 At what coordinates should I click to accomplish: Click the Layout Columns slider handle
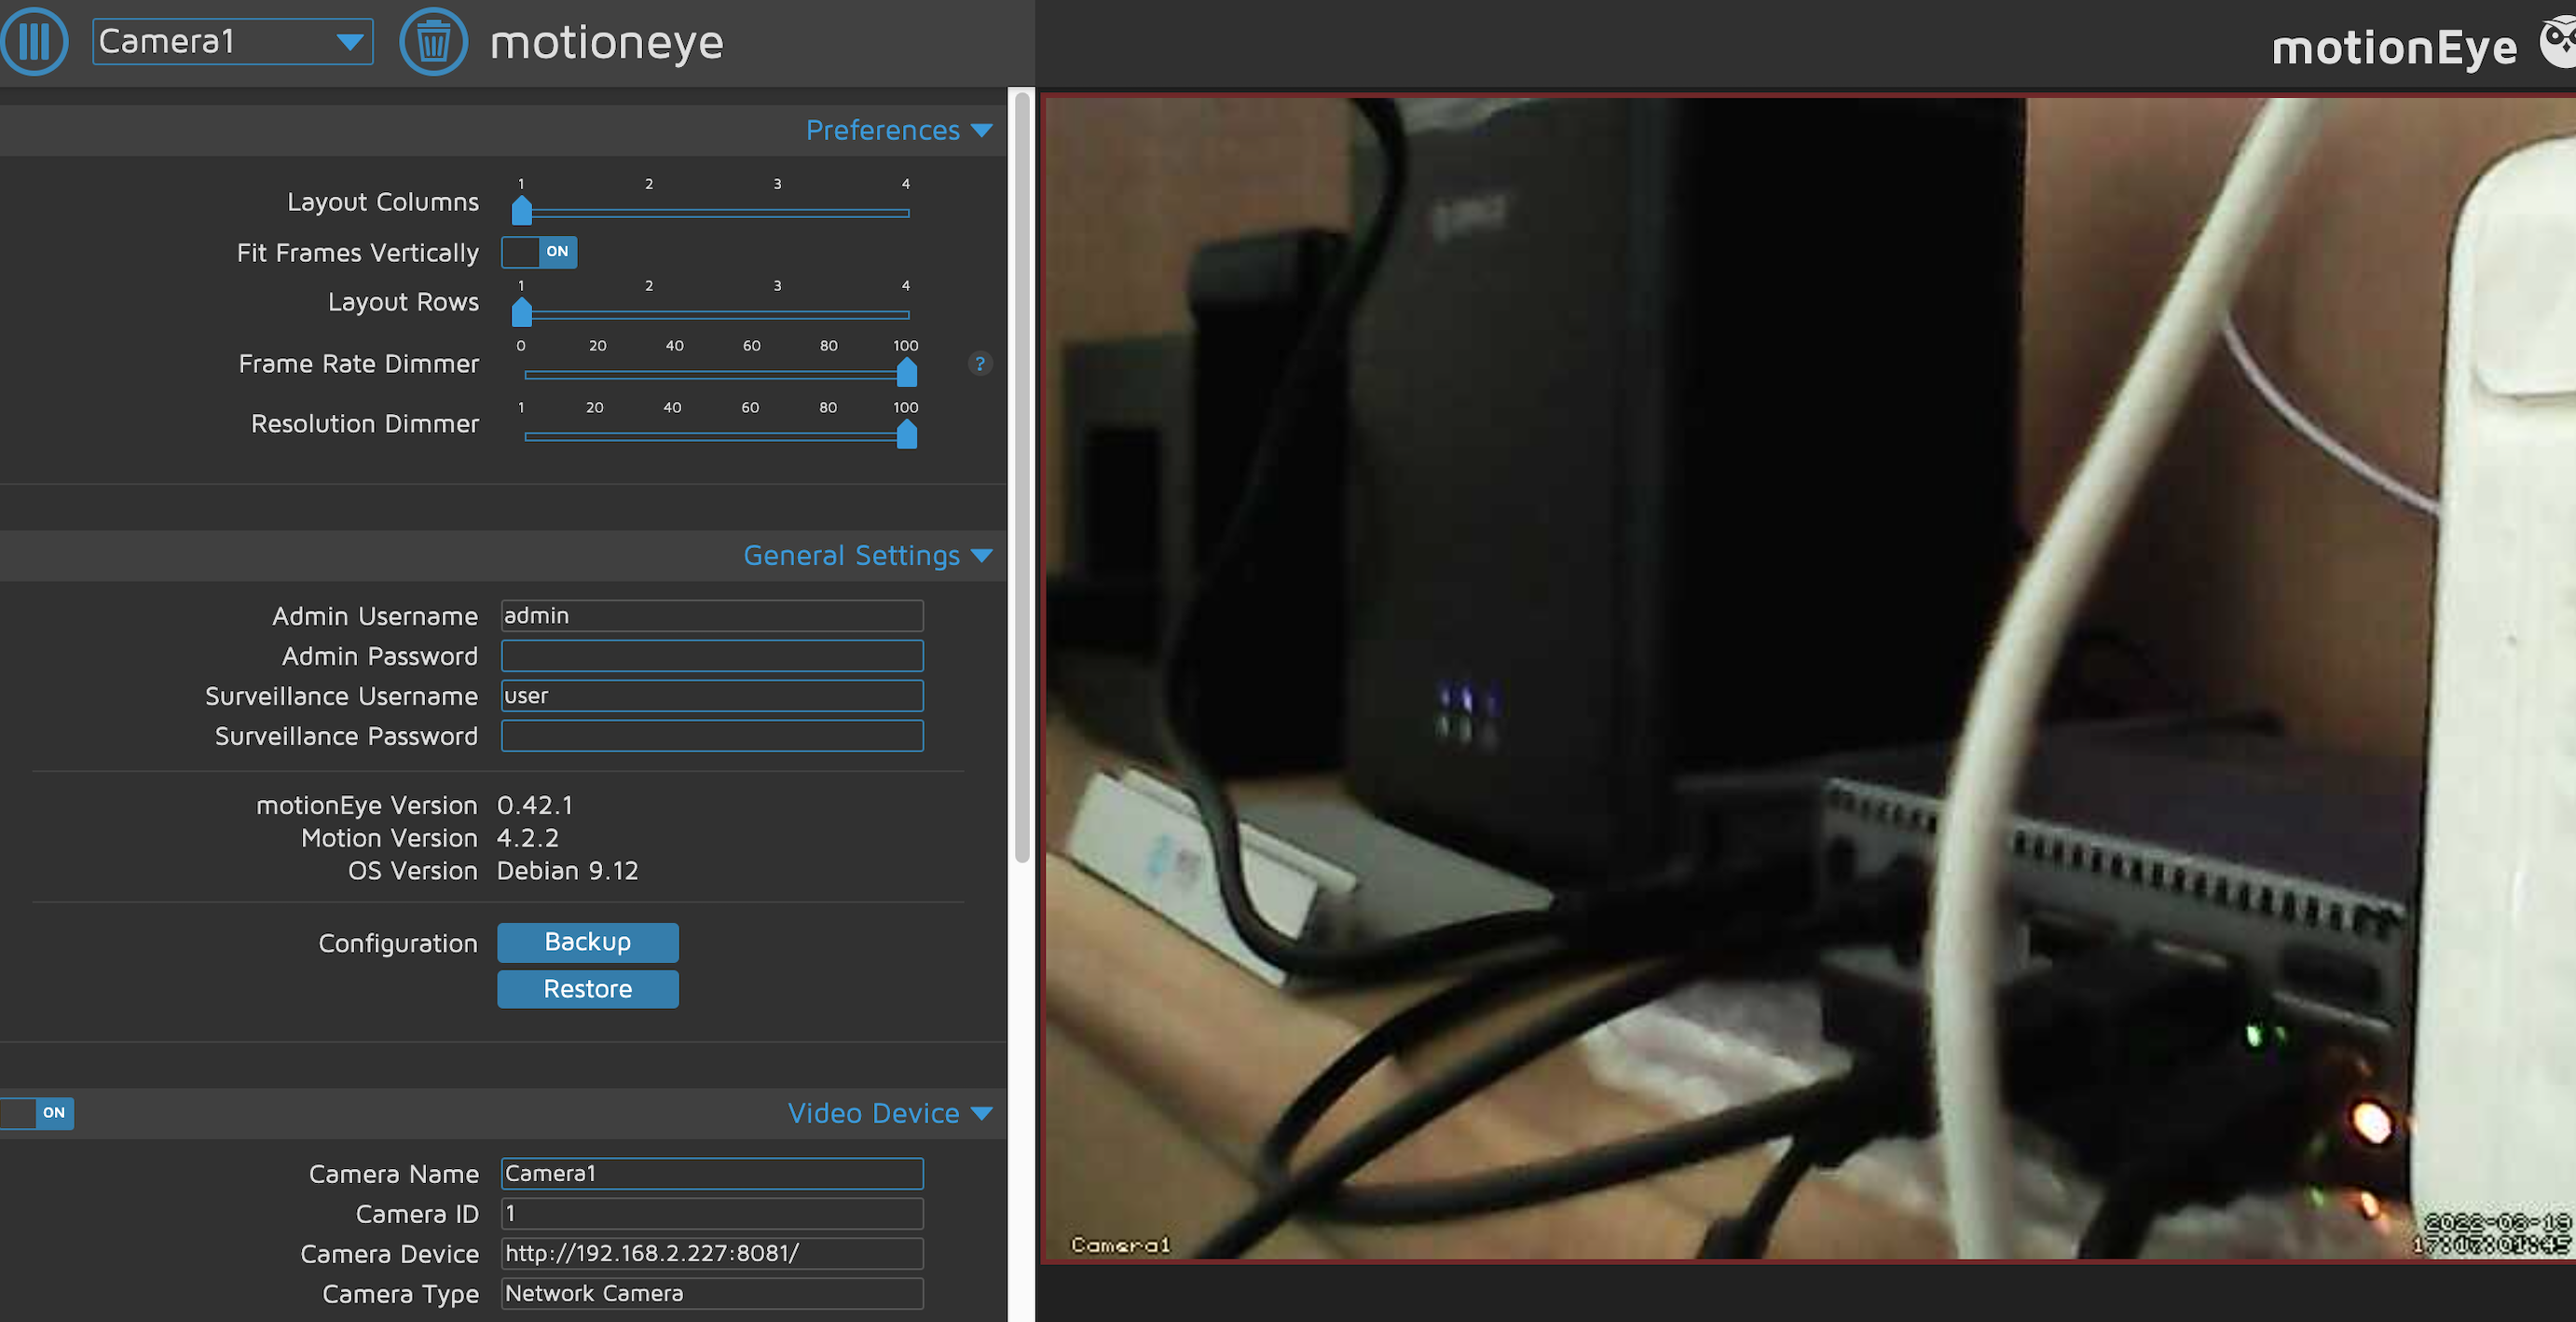click(x=521, y=211)
